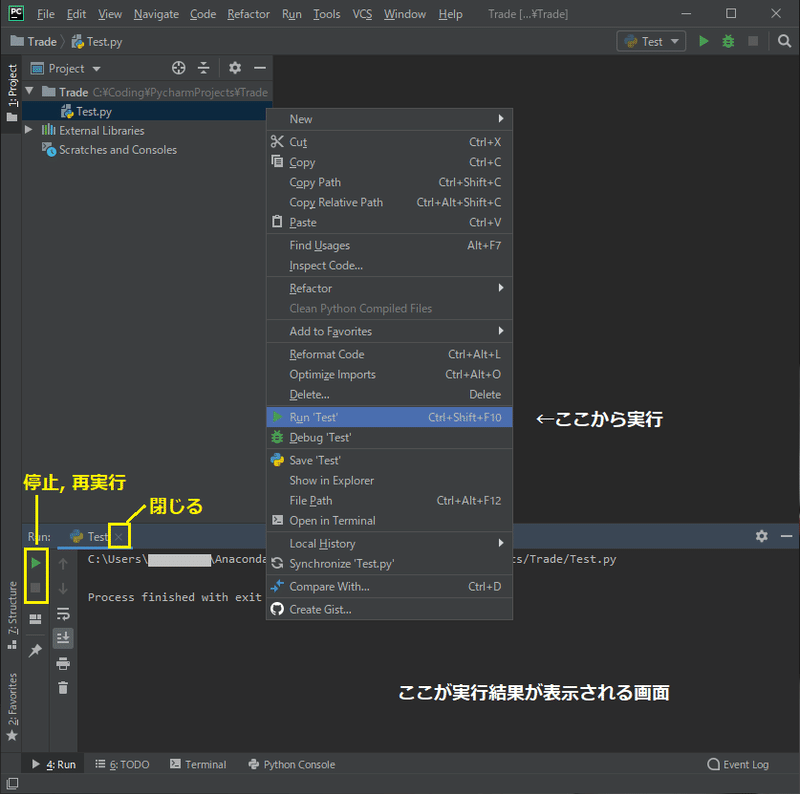800x794 pixels.
Task: Expand the New submenu
Action: pyautogui.click(x=389, y=119)
